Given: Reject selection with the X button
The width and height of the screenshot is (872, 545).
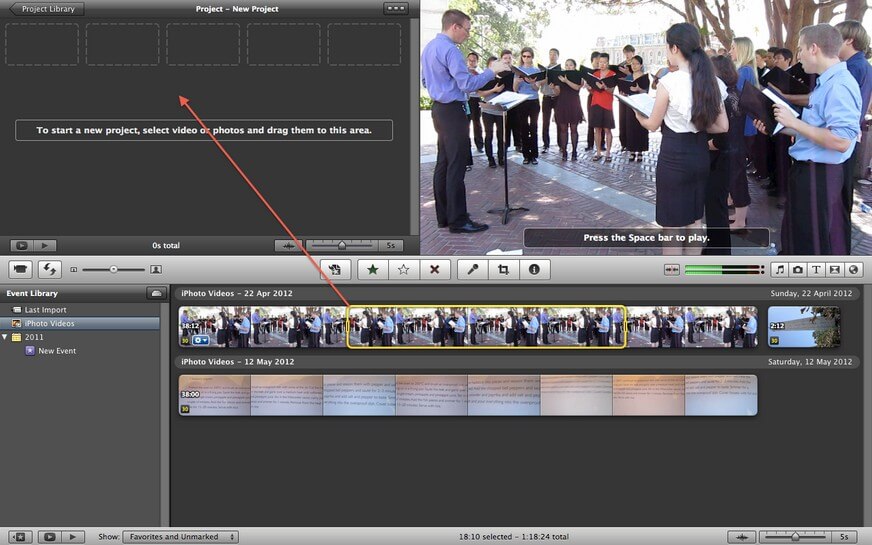Looking at the screenshot, I should [435, 270].
